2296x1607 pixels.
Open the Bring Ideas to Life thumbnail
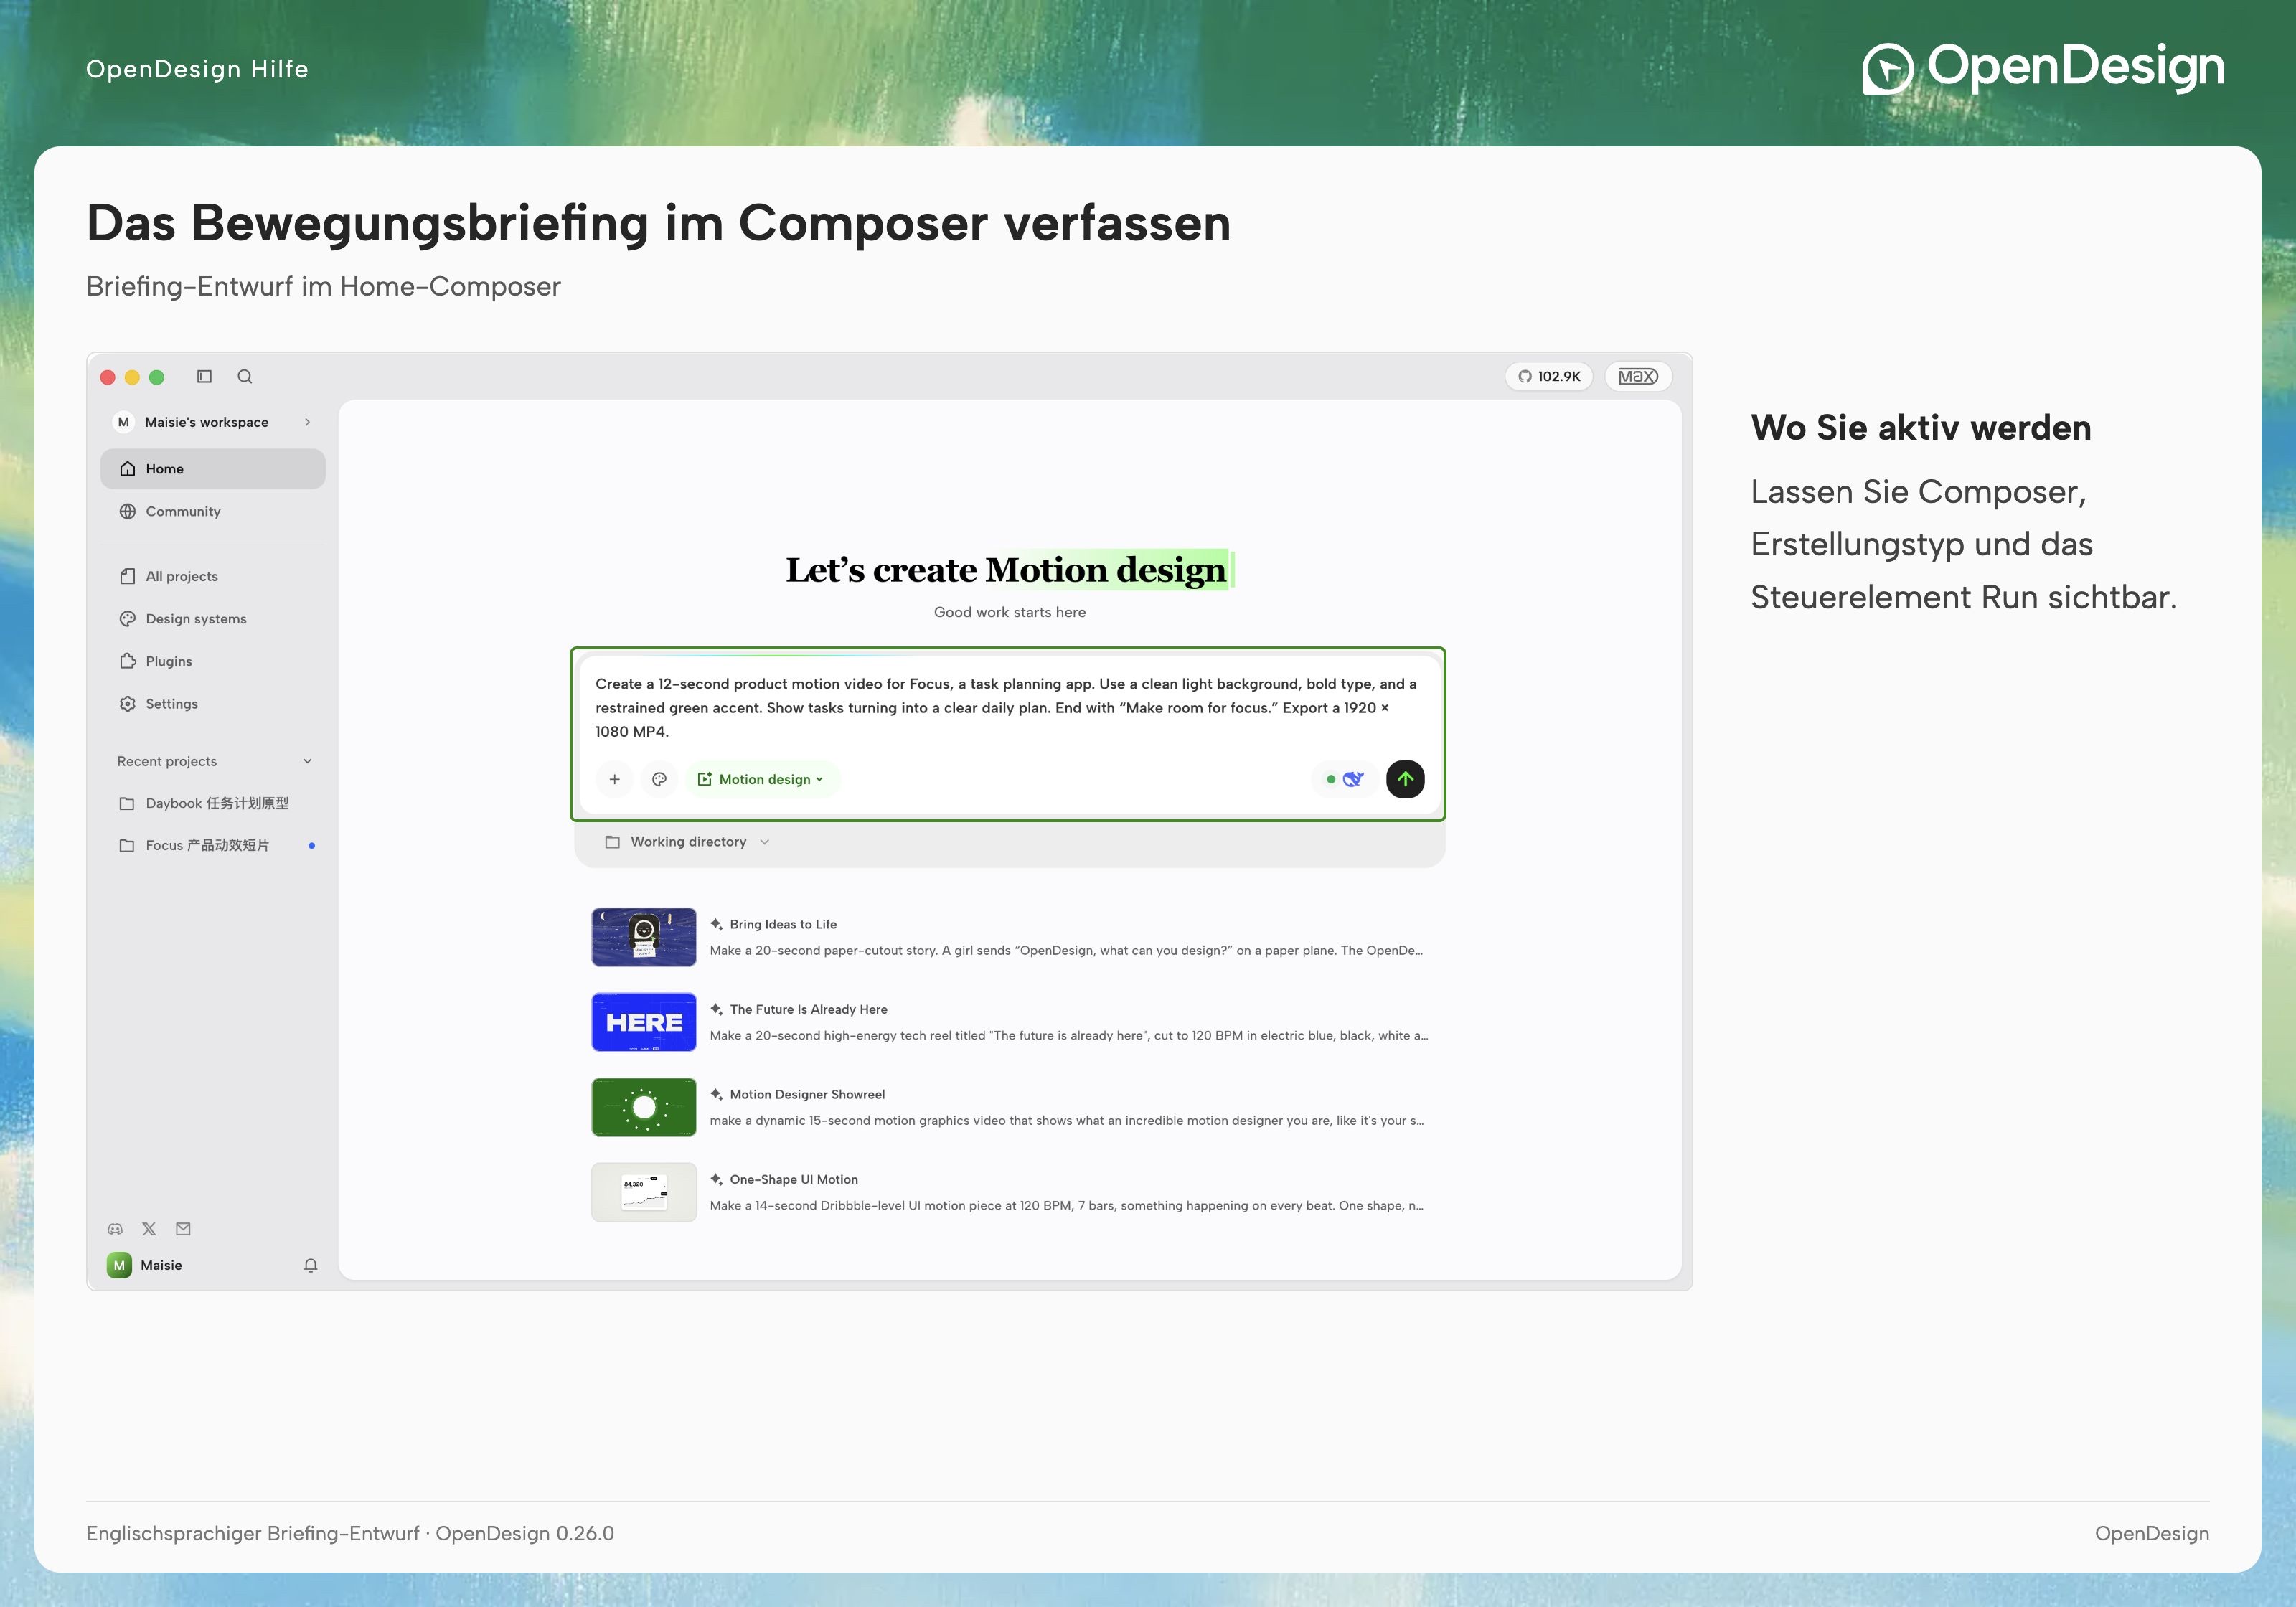(x=644, y=937)
